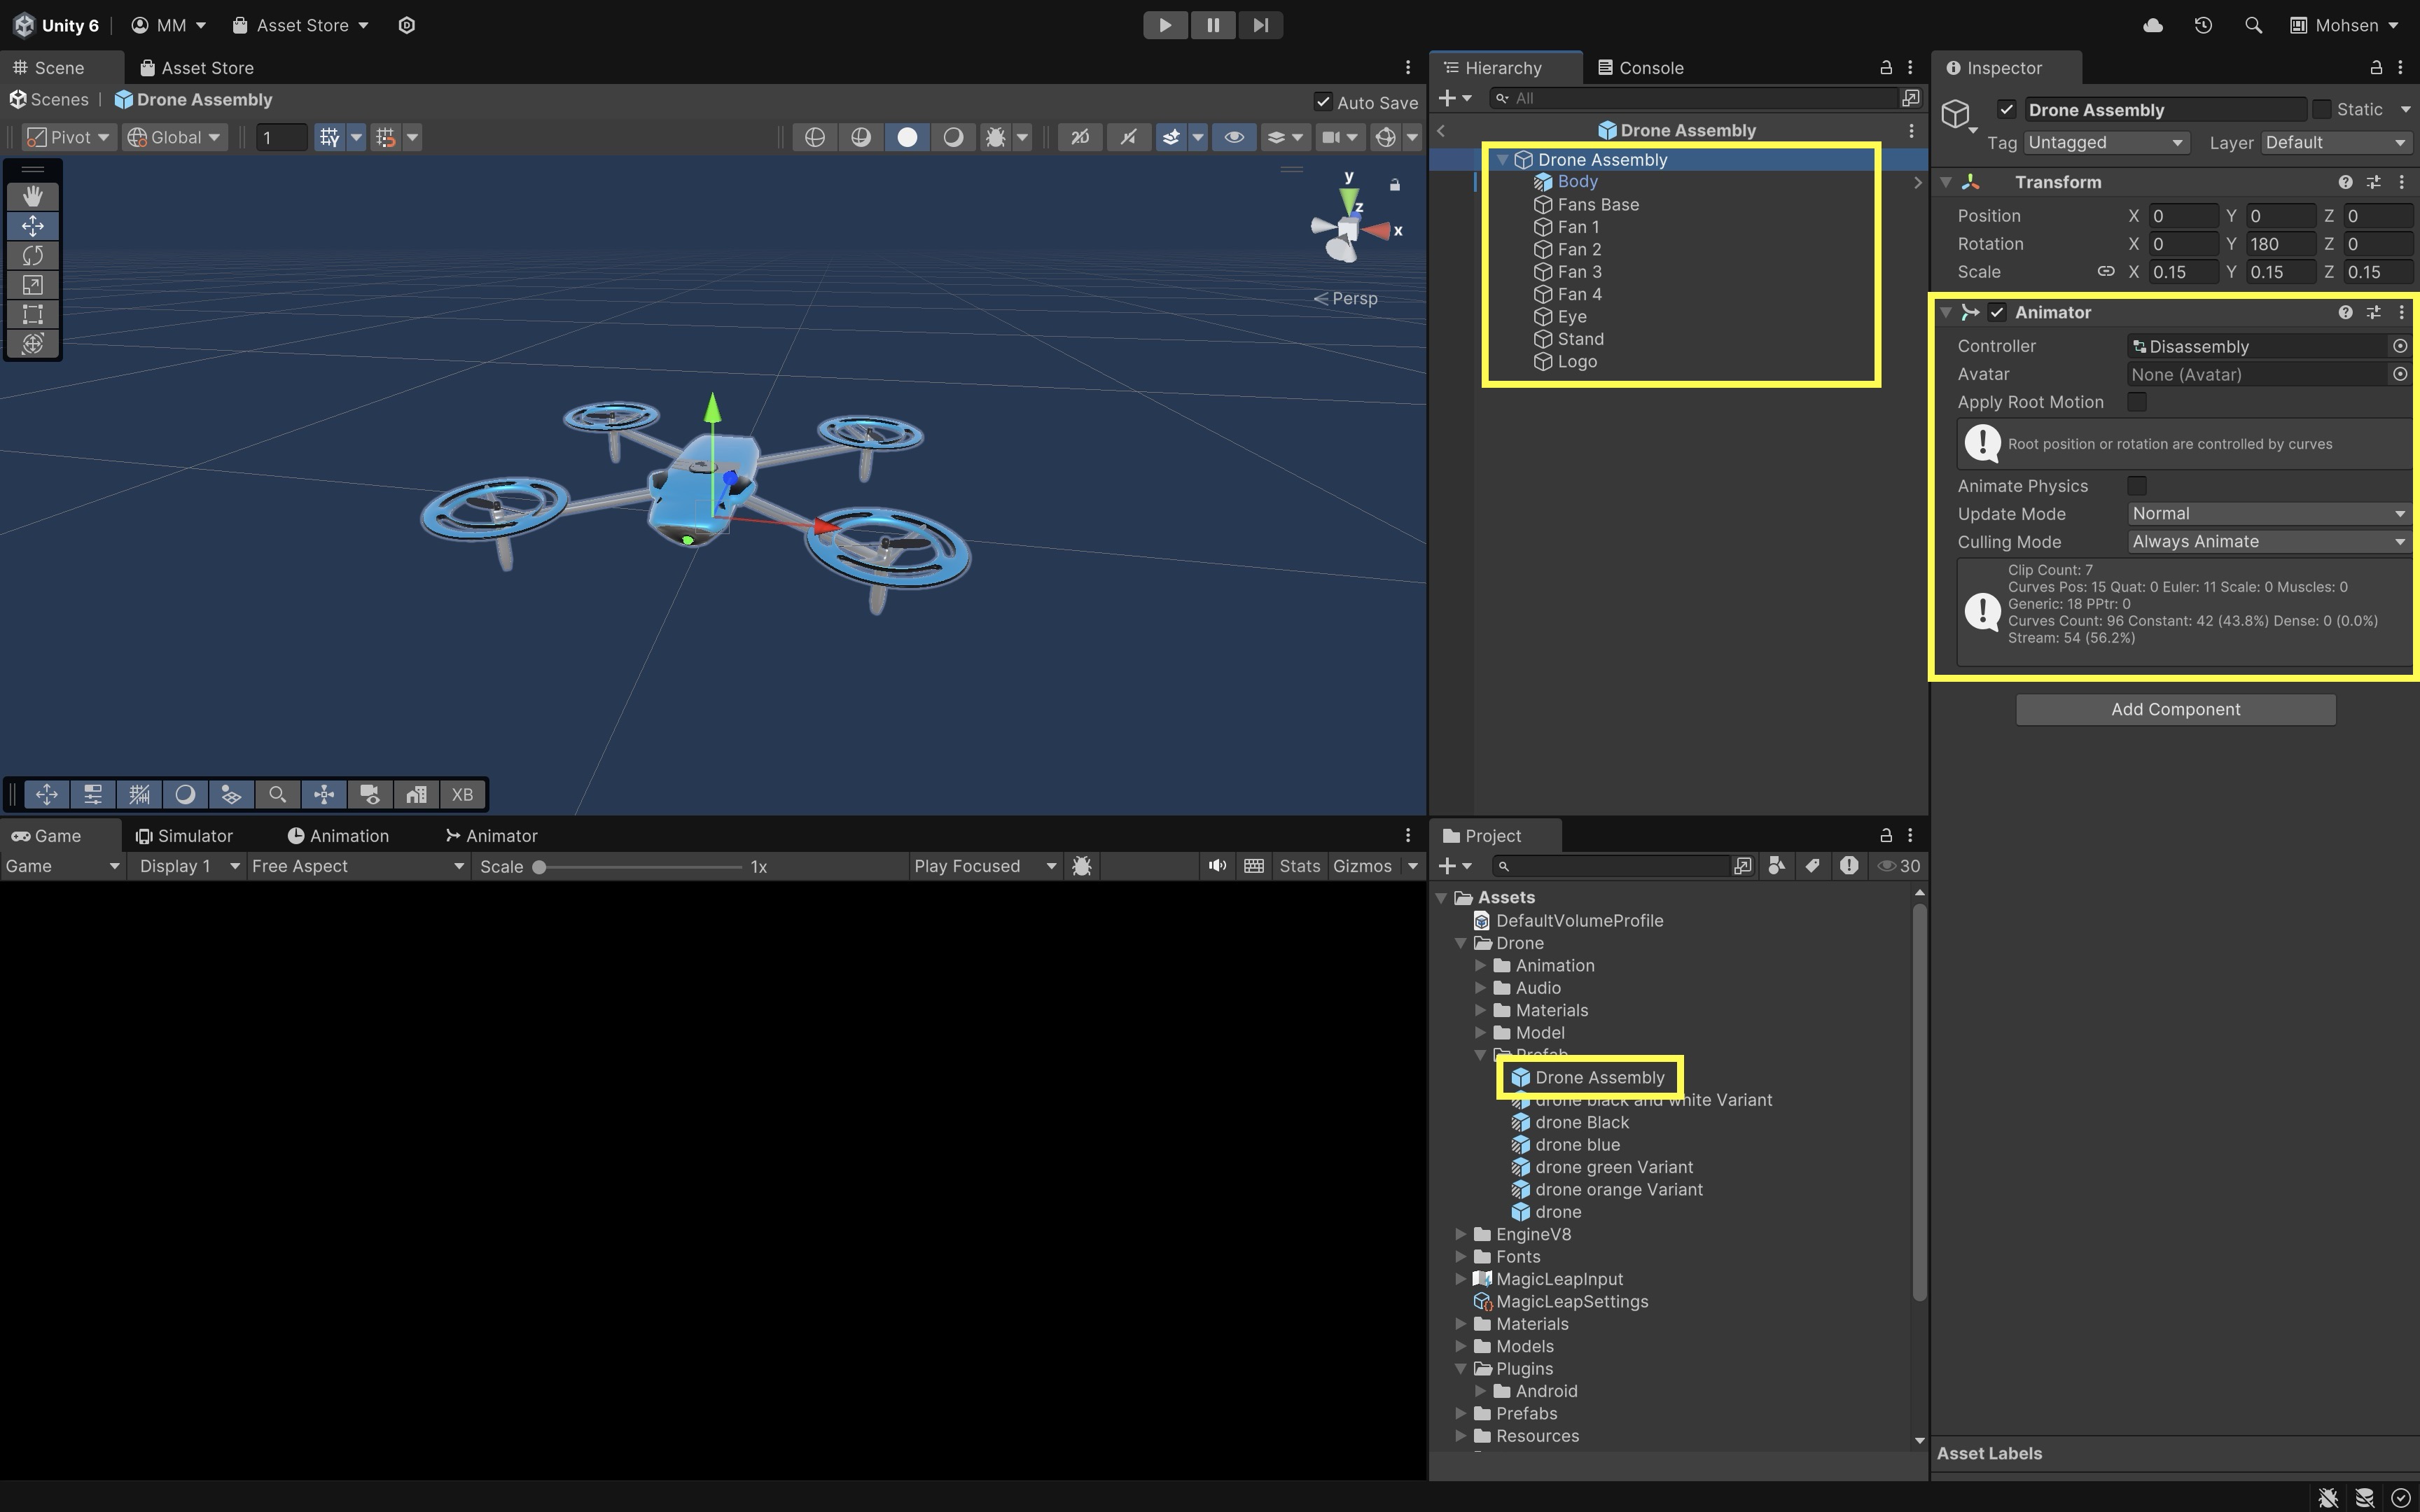Image resolution: width=2420 pixels, height=1512 pixels.
Task: Switch to the Animation tab
Action: pos(338,835)
